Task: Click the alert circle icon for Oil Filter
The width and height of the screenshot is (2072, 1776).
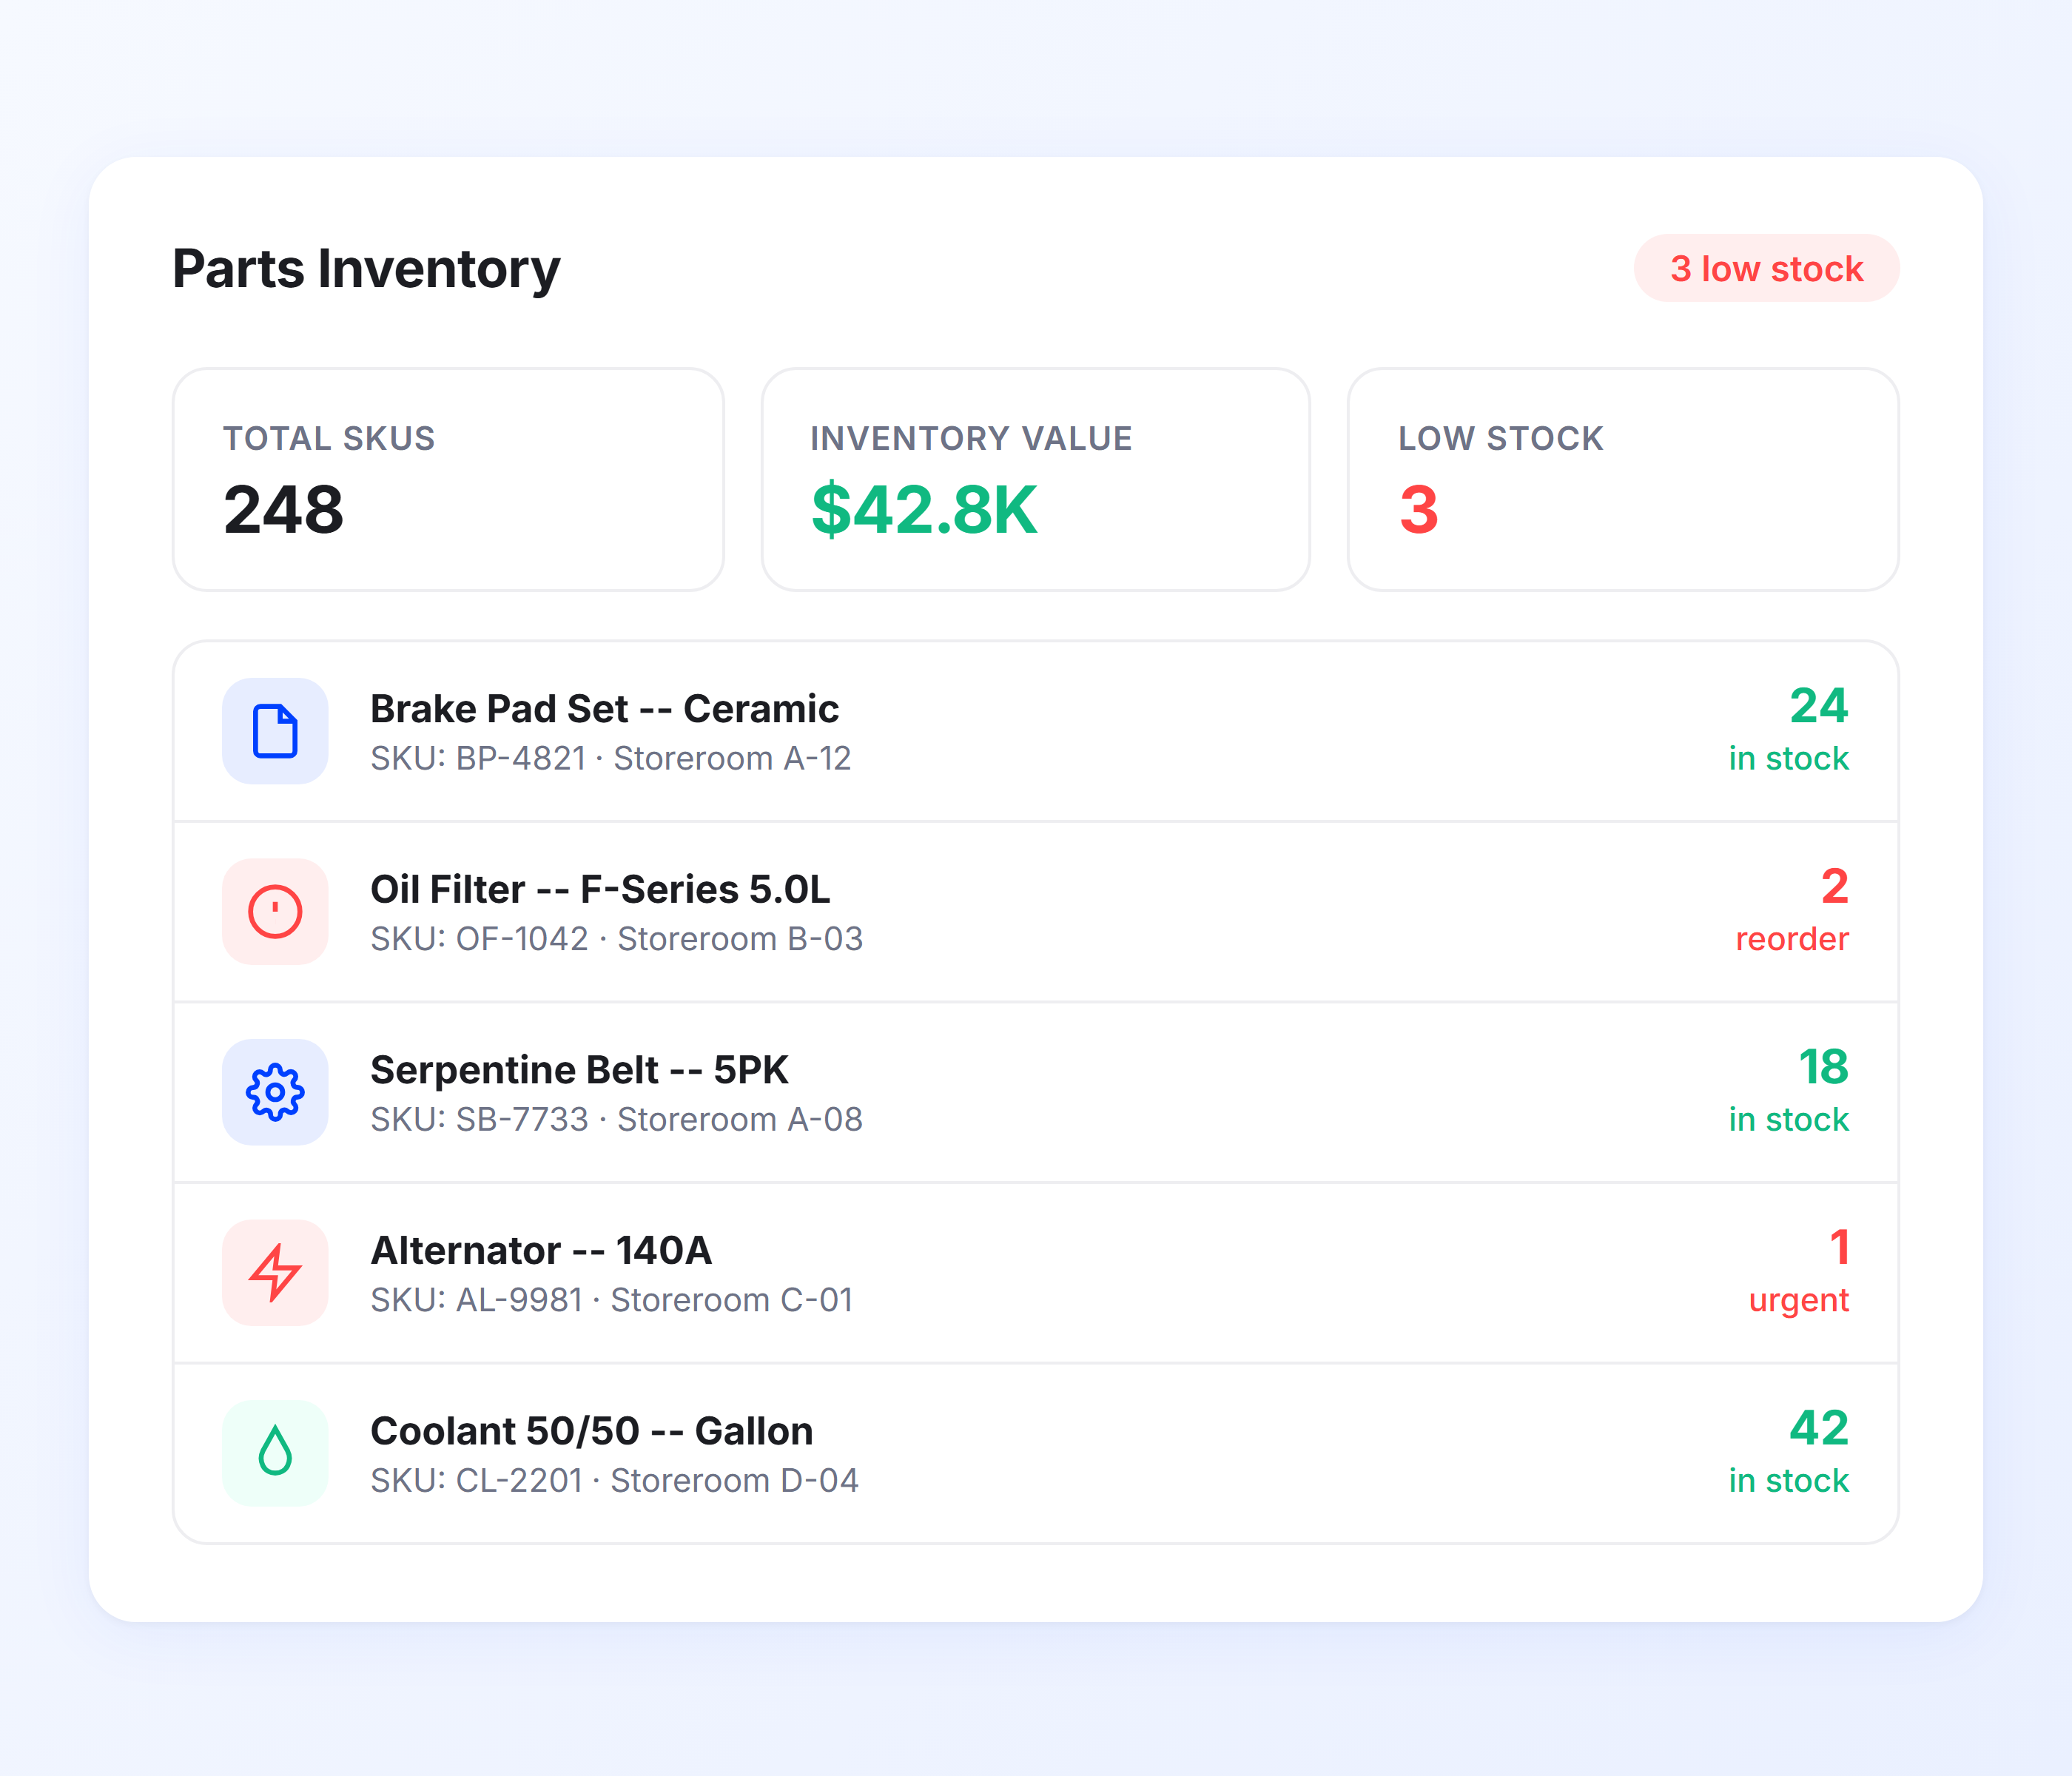Action: (x=275, y=911)
